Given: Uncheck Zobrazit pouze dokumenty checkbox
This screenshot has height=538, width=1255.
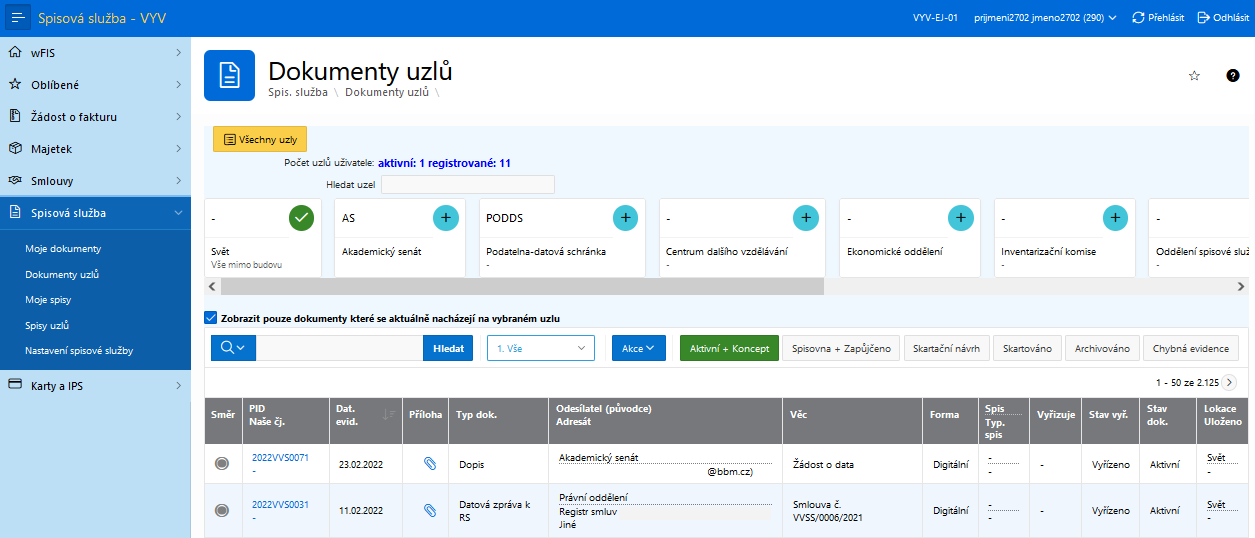Looking at the screenshot, I should point(210,318).
